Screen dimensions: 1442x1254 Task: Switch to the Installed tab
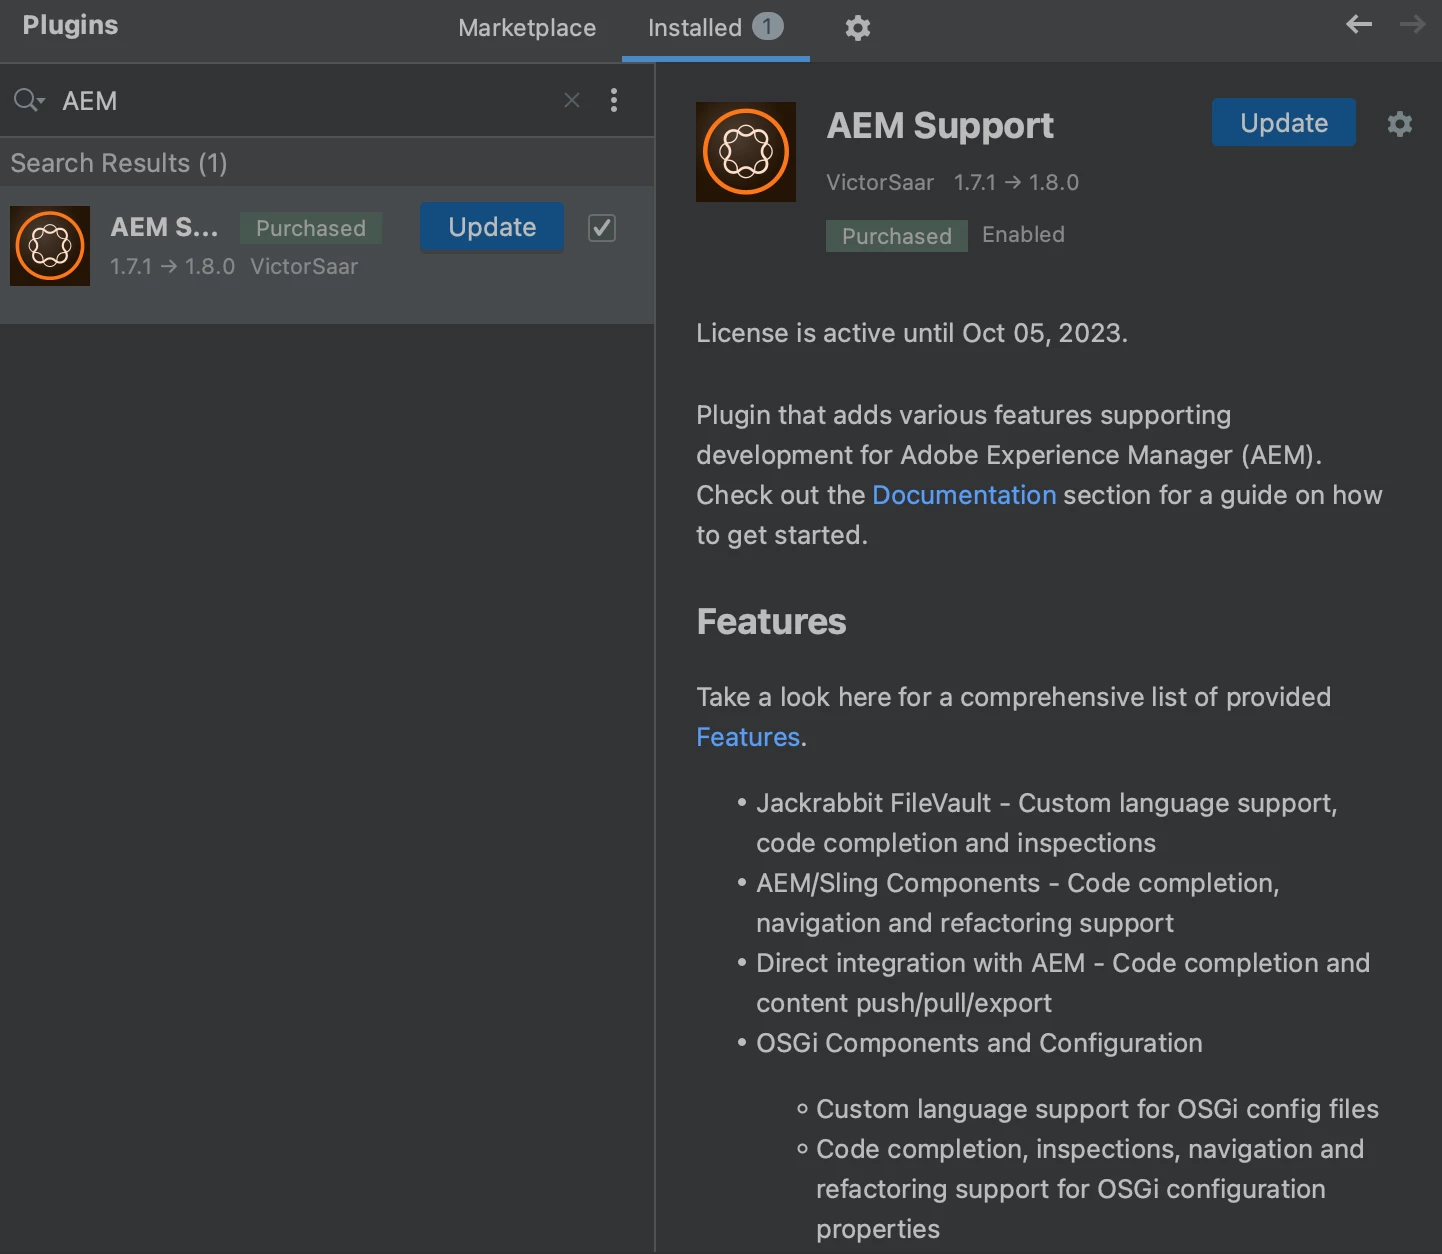click(x=695, y=28)
